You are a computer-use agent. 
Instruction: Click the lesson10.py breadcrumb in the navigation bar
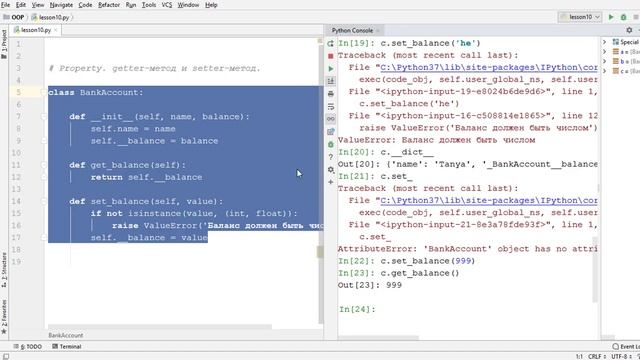pyautogui.click(x=50, y=17)
